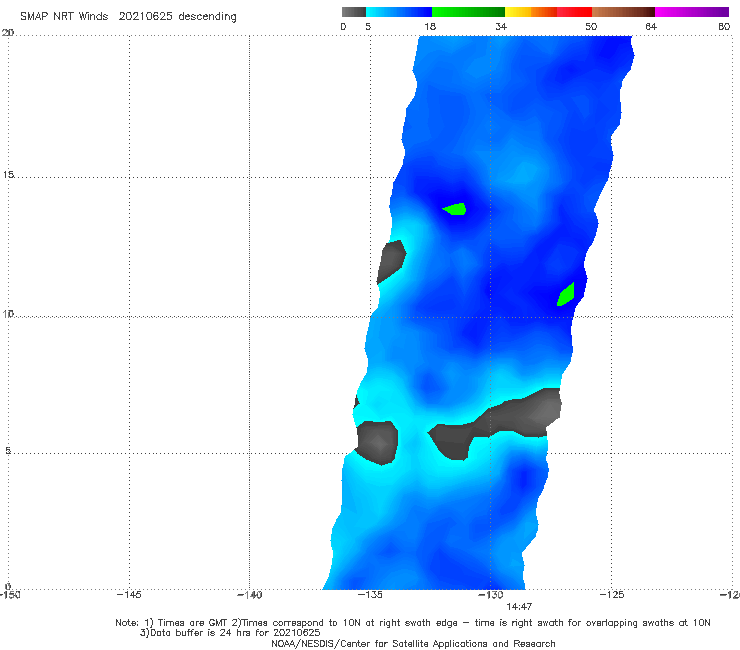Click the color bar label '34'
Screen dimensions: 740x650
coord(501,27)
